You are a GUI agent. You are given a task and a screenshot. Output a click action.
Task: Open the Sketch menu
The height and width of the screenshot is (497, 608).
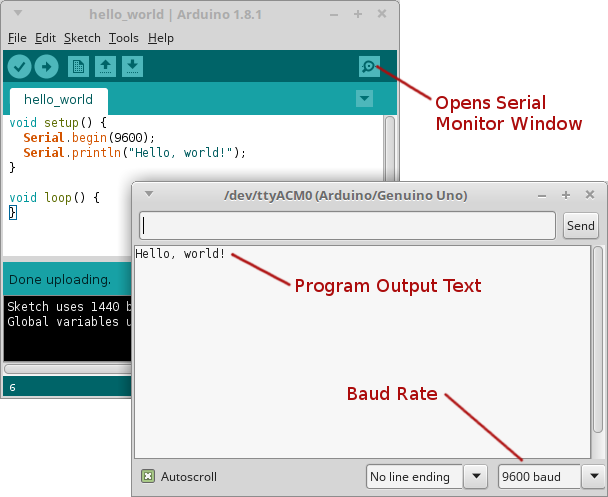pyautogui.click(x=82, y=38)
